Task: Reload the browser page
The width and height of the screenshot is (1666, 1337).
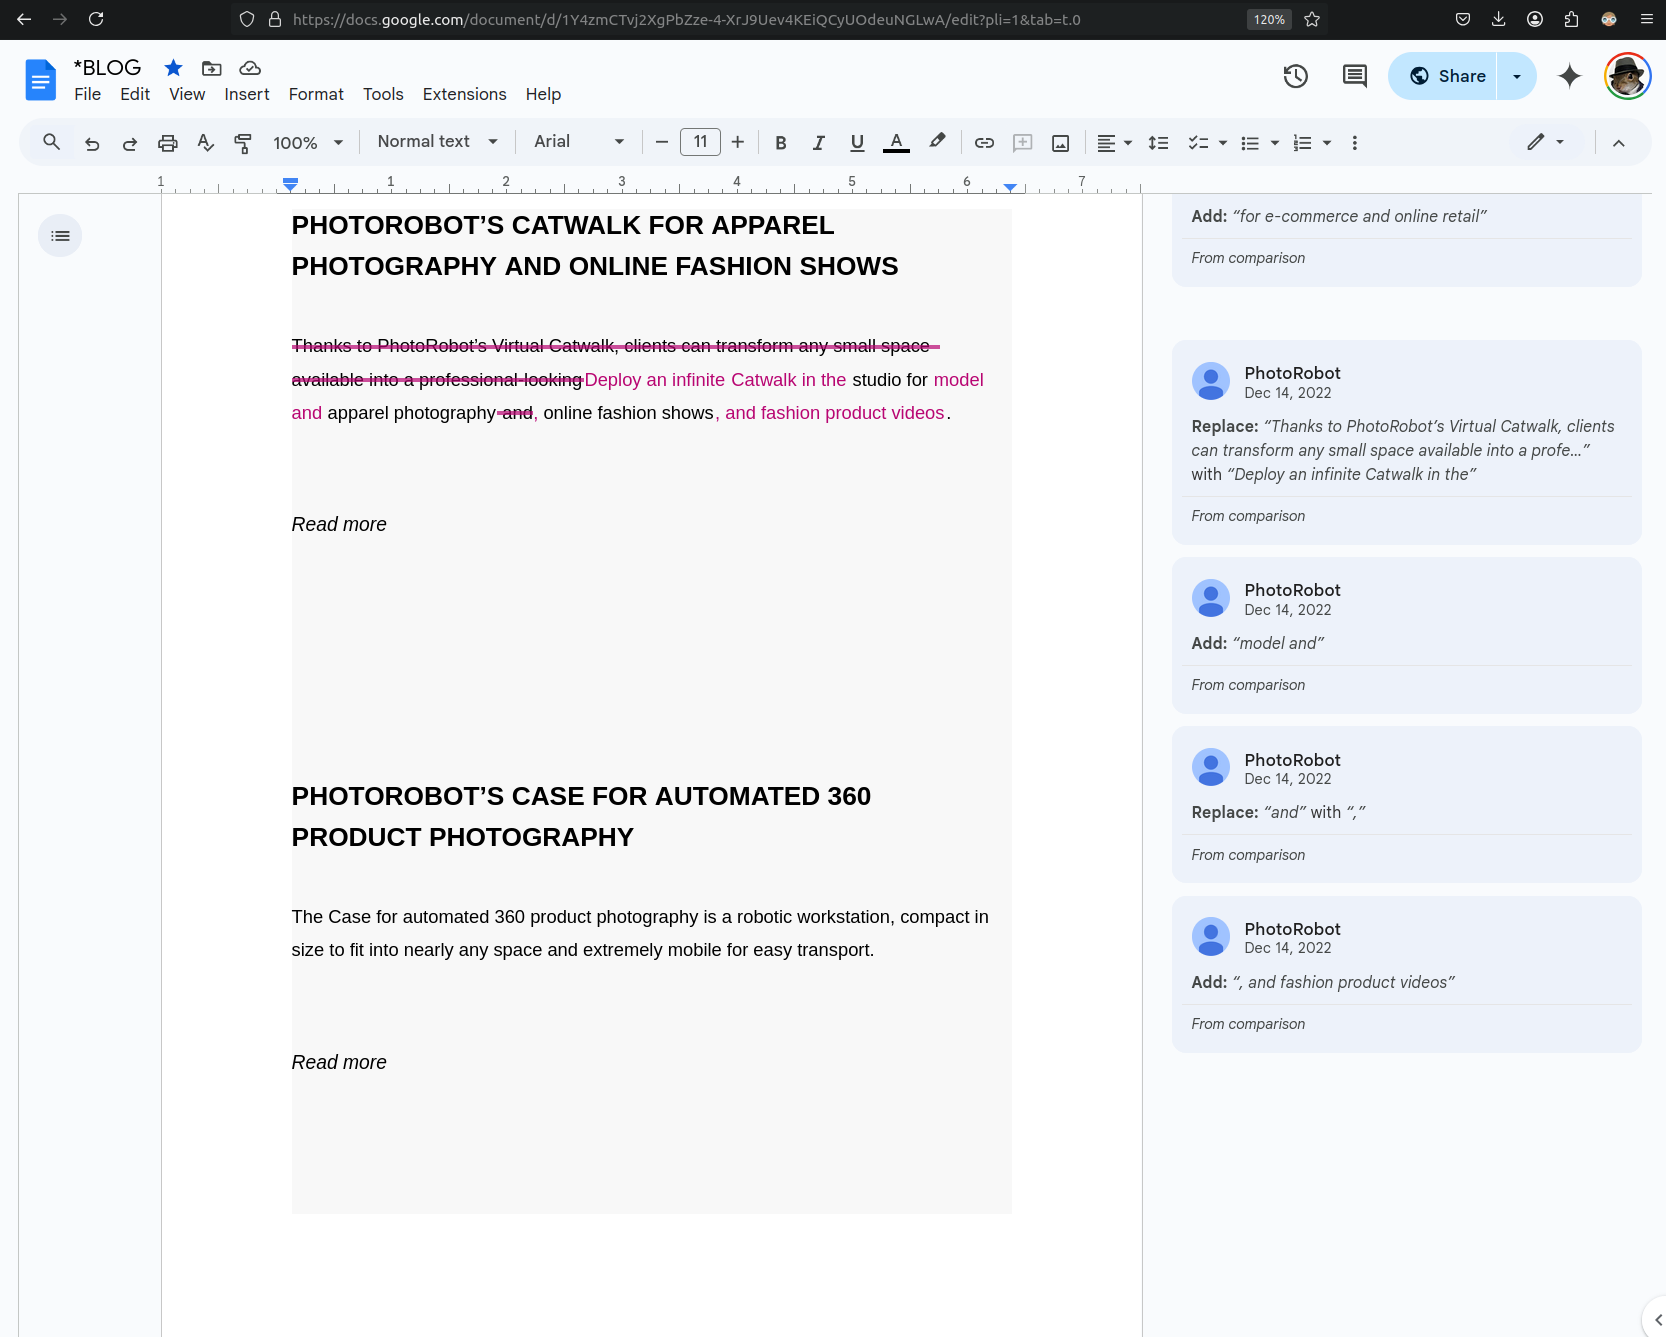Action: [x=96, y=19]
